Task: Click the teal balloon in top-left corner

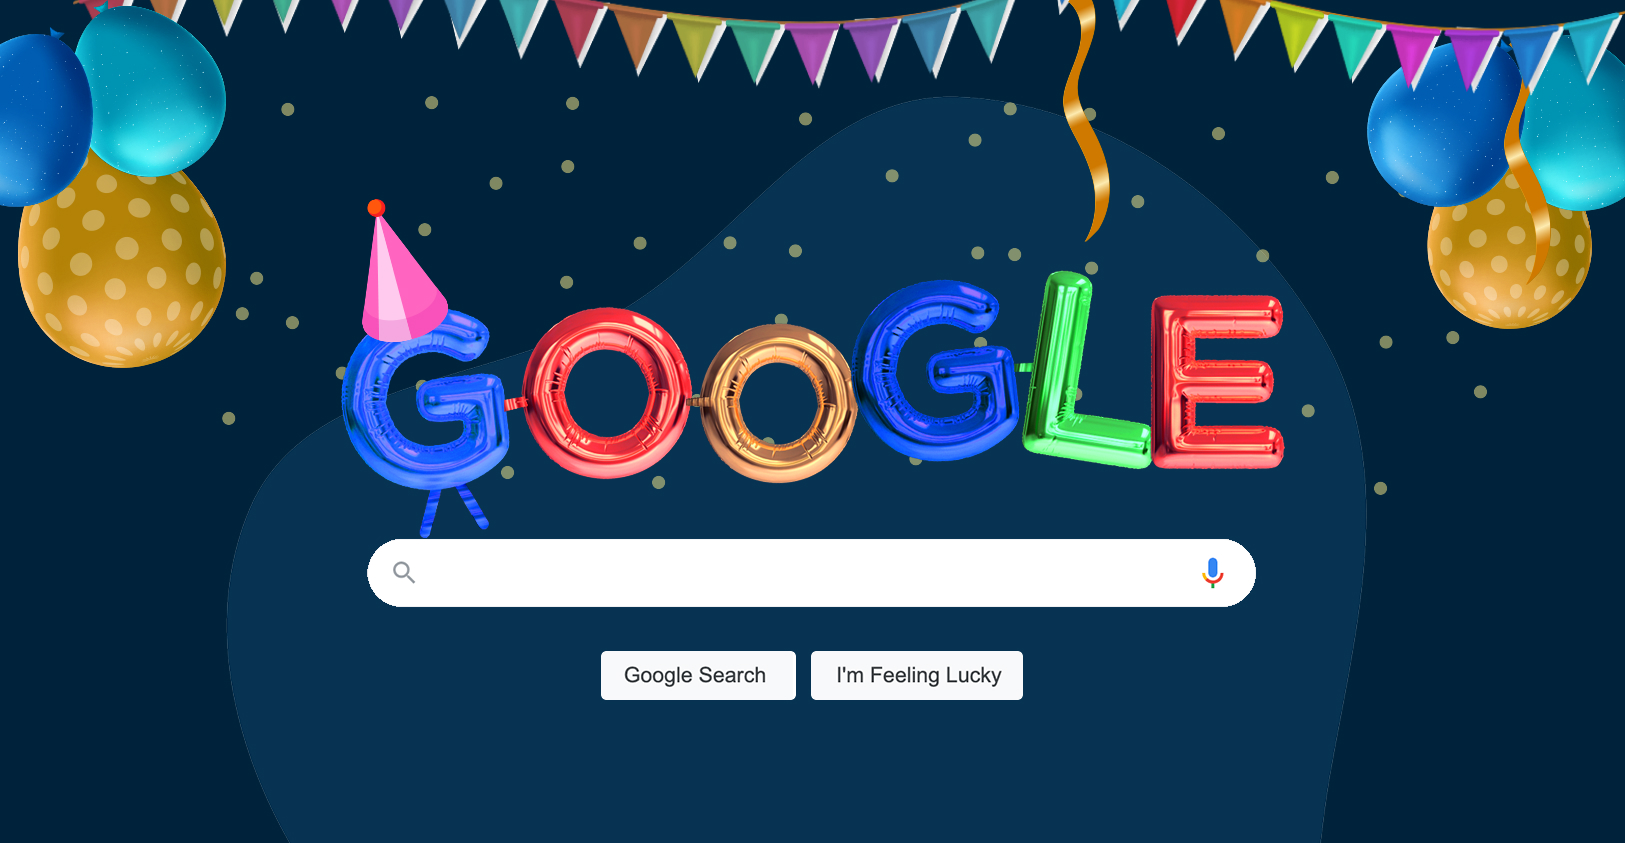Action: click(152, 92)
